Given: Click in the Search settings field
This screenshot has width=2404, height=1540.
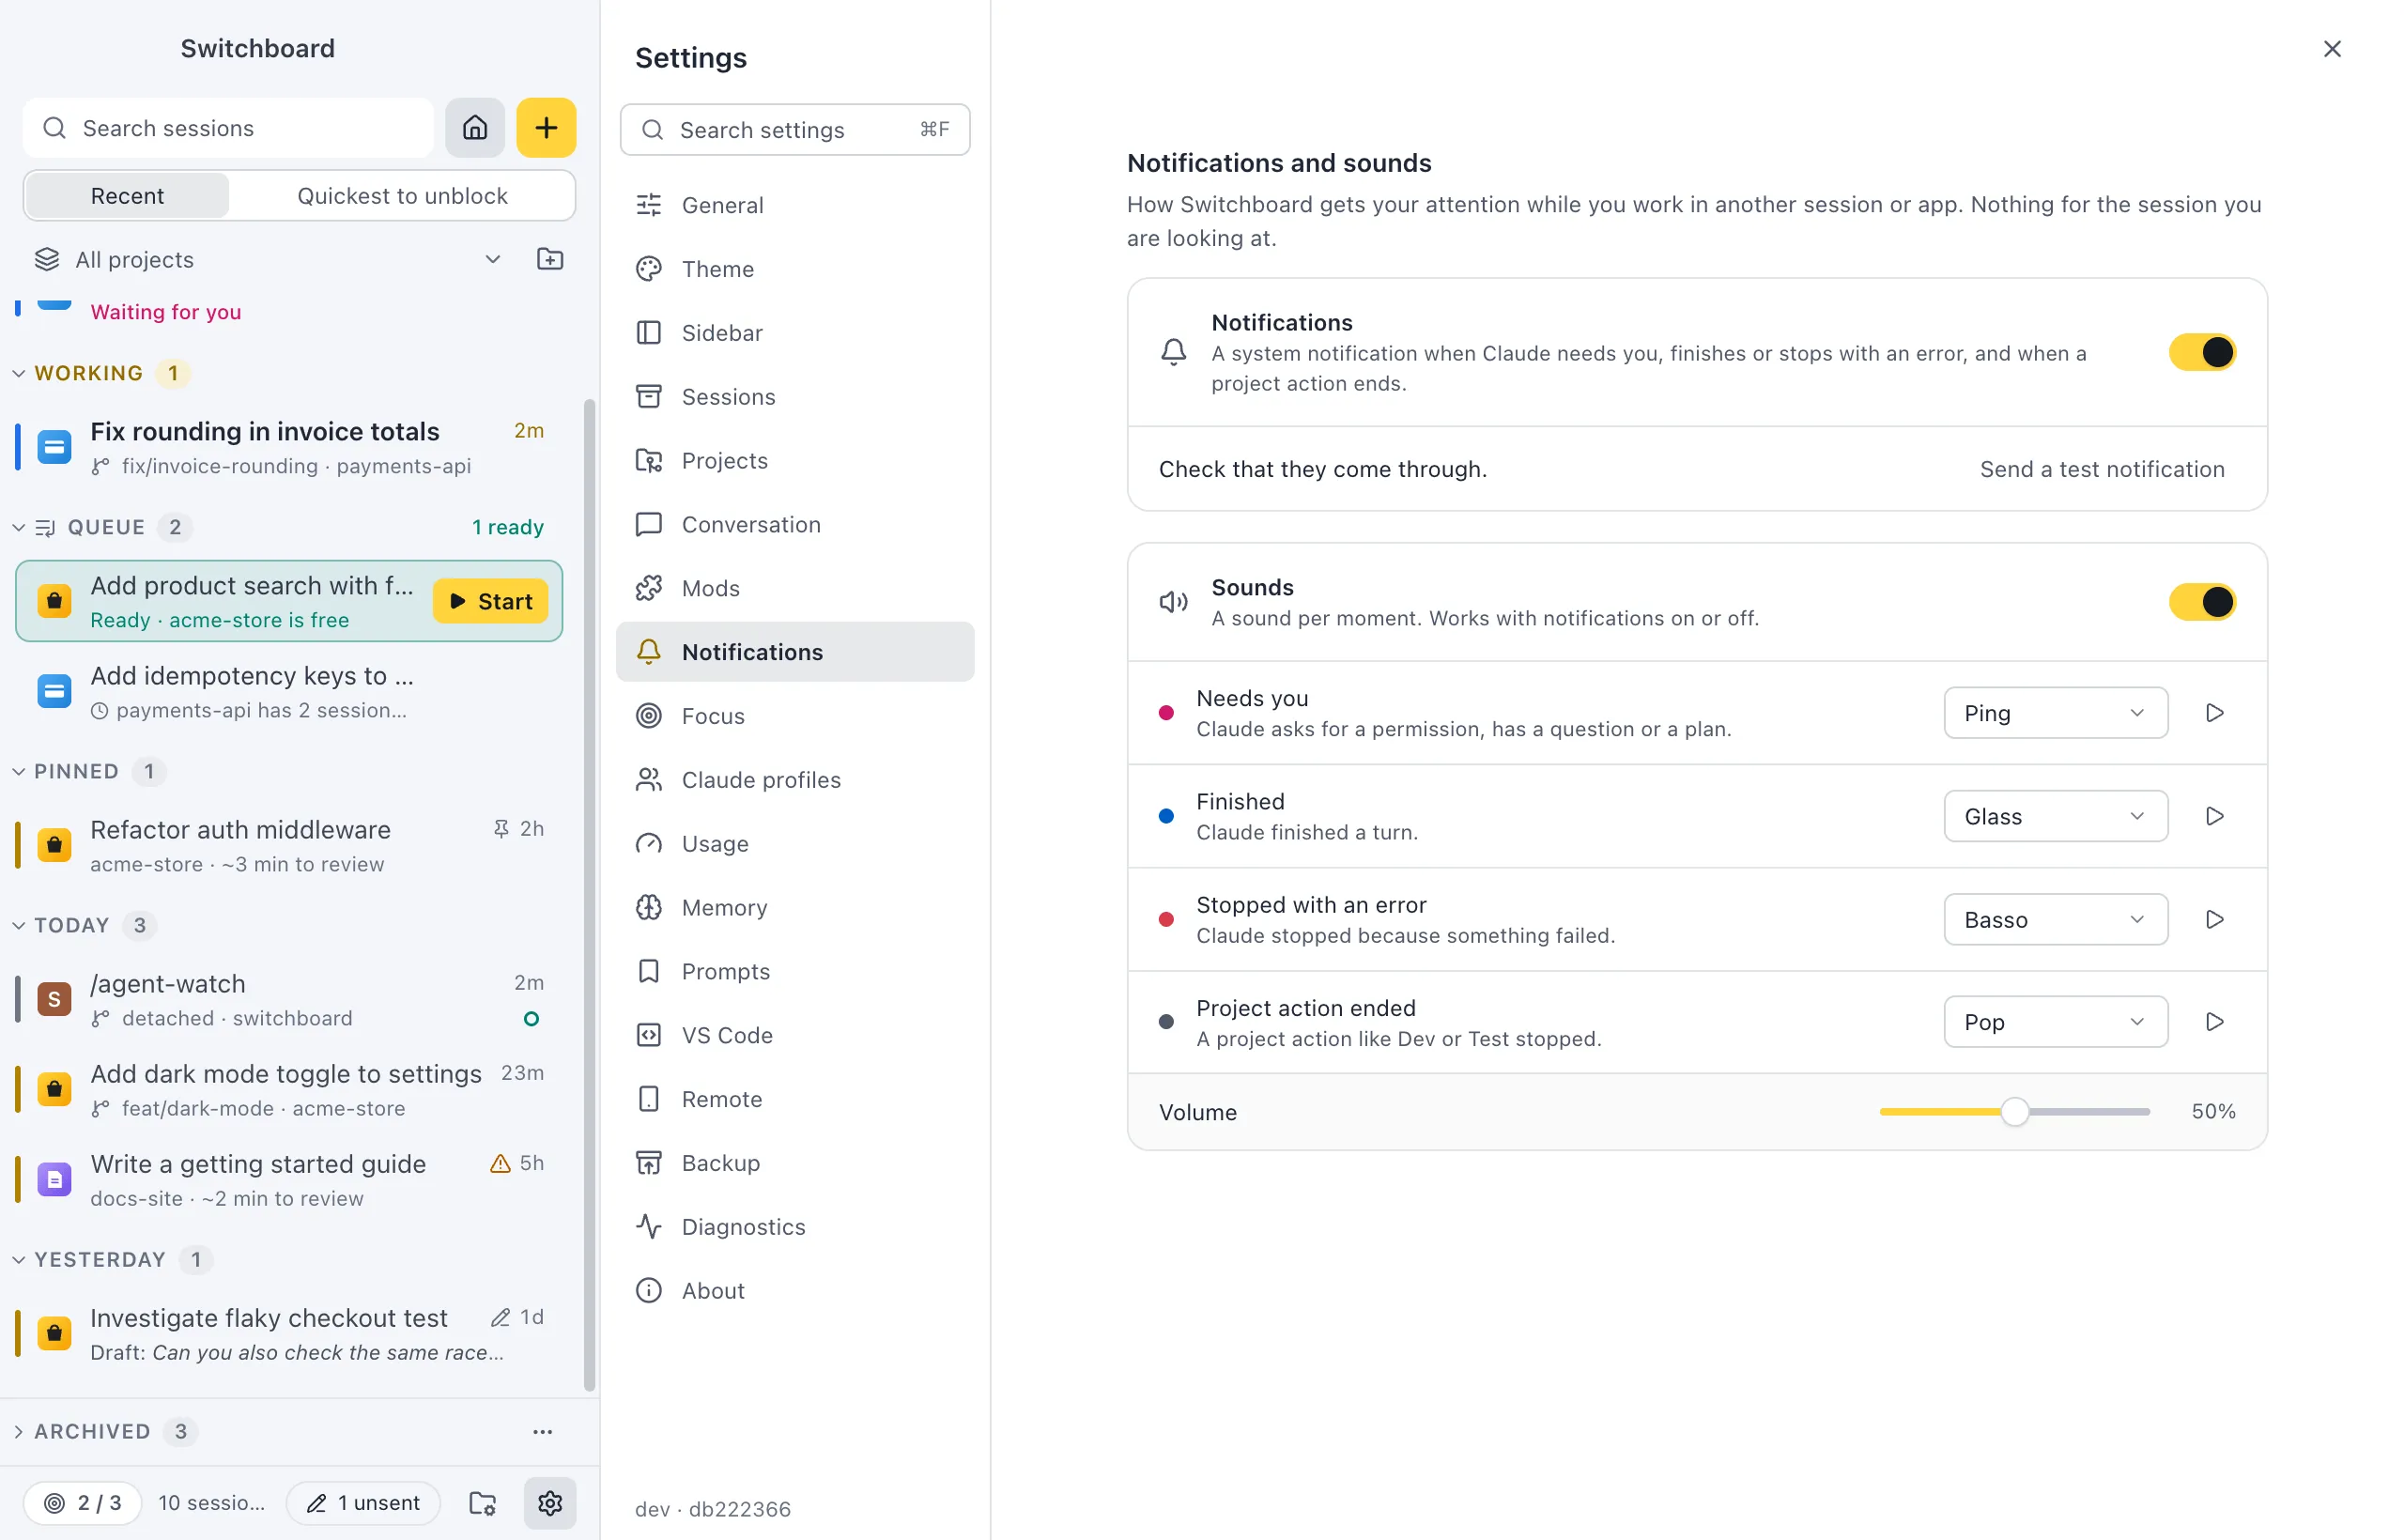Looking at the screenshot, I should pyautogui.click(x=795, y=130).
